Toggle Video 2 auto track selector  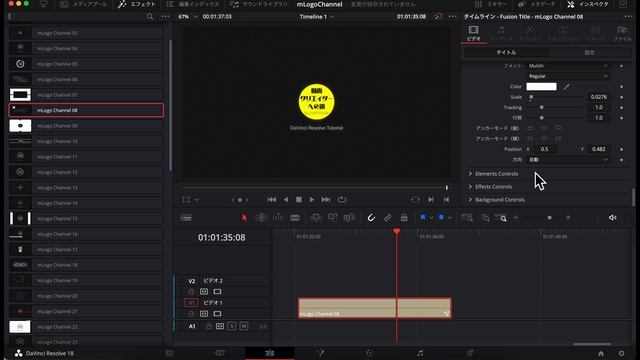click(204, 291)
